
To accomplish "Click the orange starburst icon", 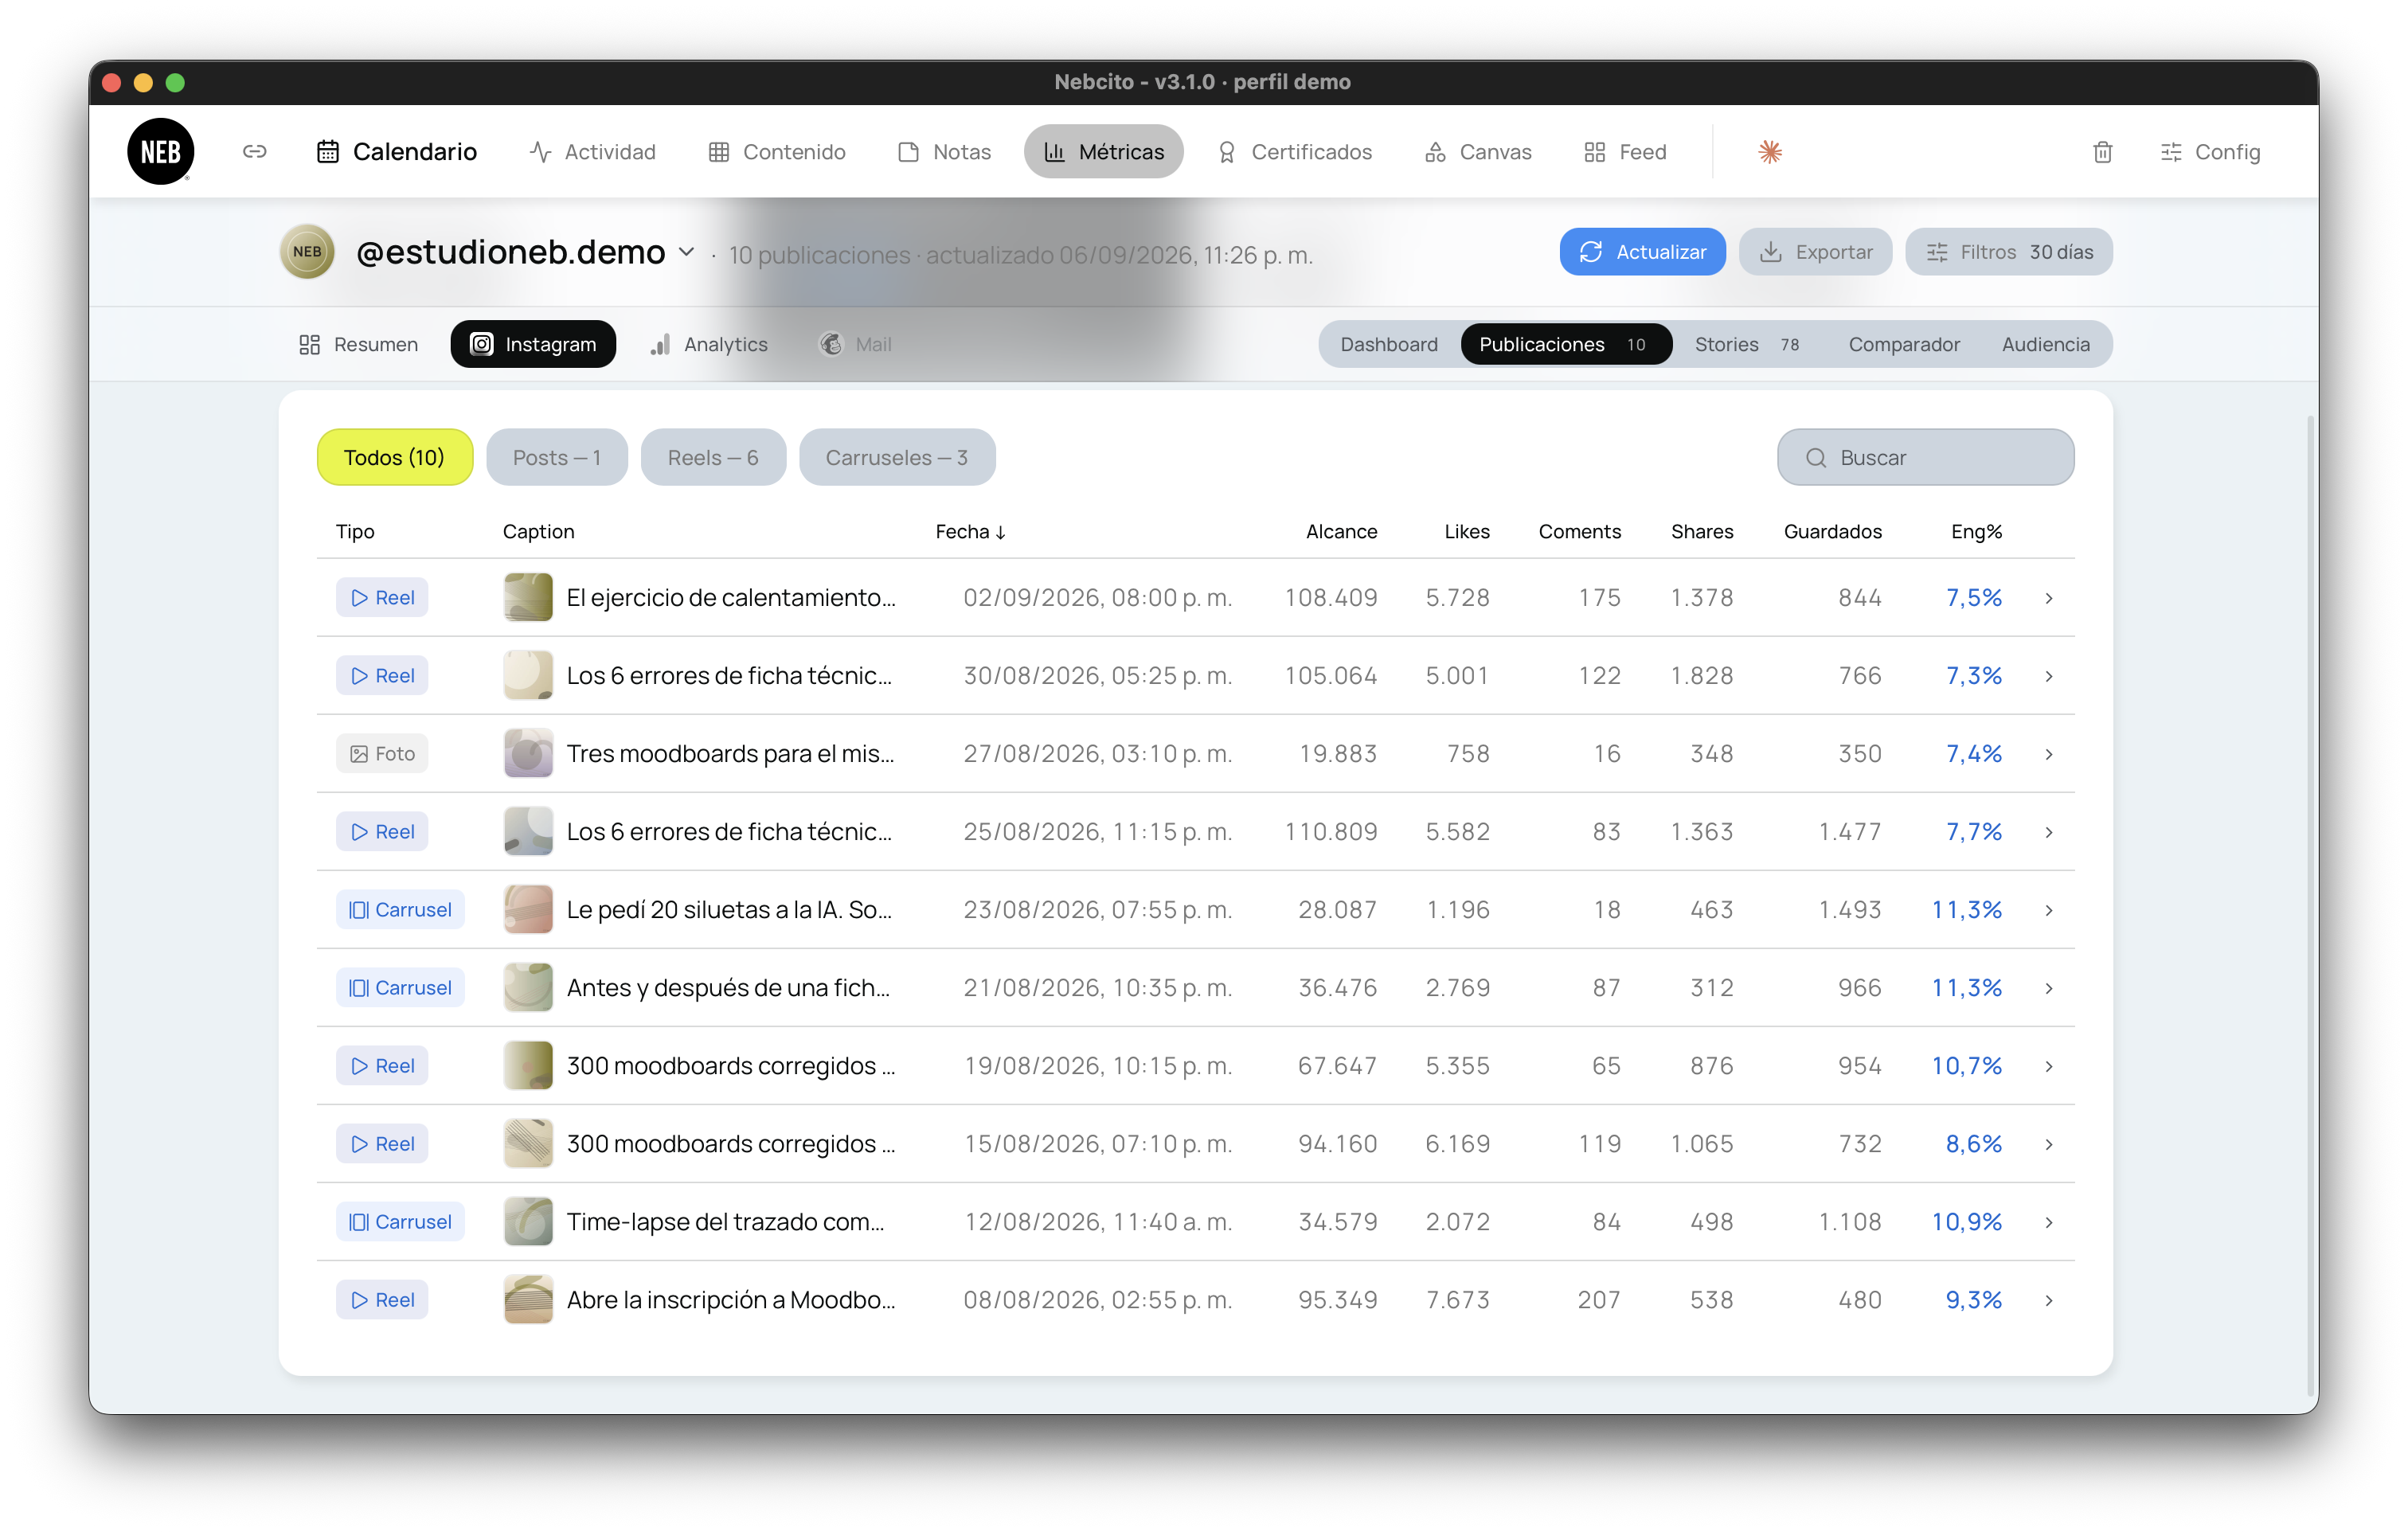I will click(1770, 152).
